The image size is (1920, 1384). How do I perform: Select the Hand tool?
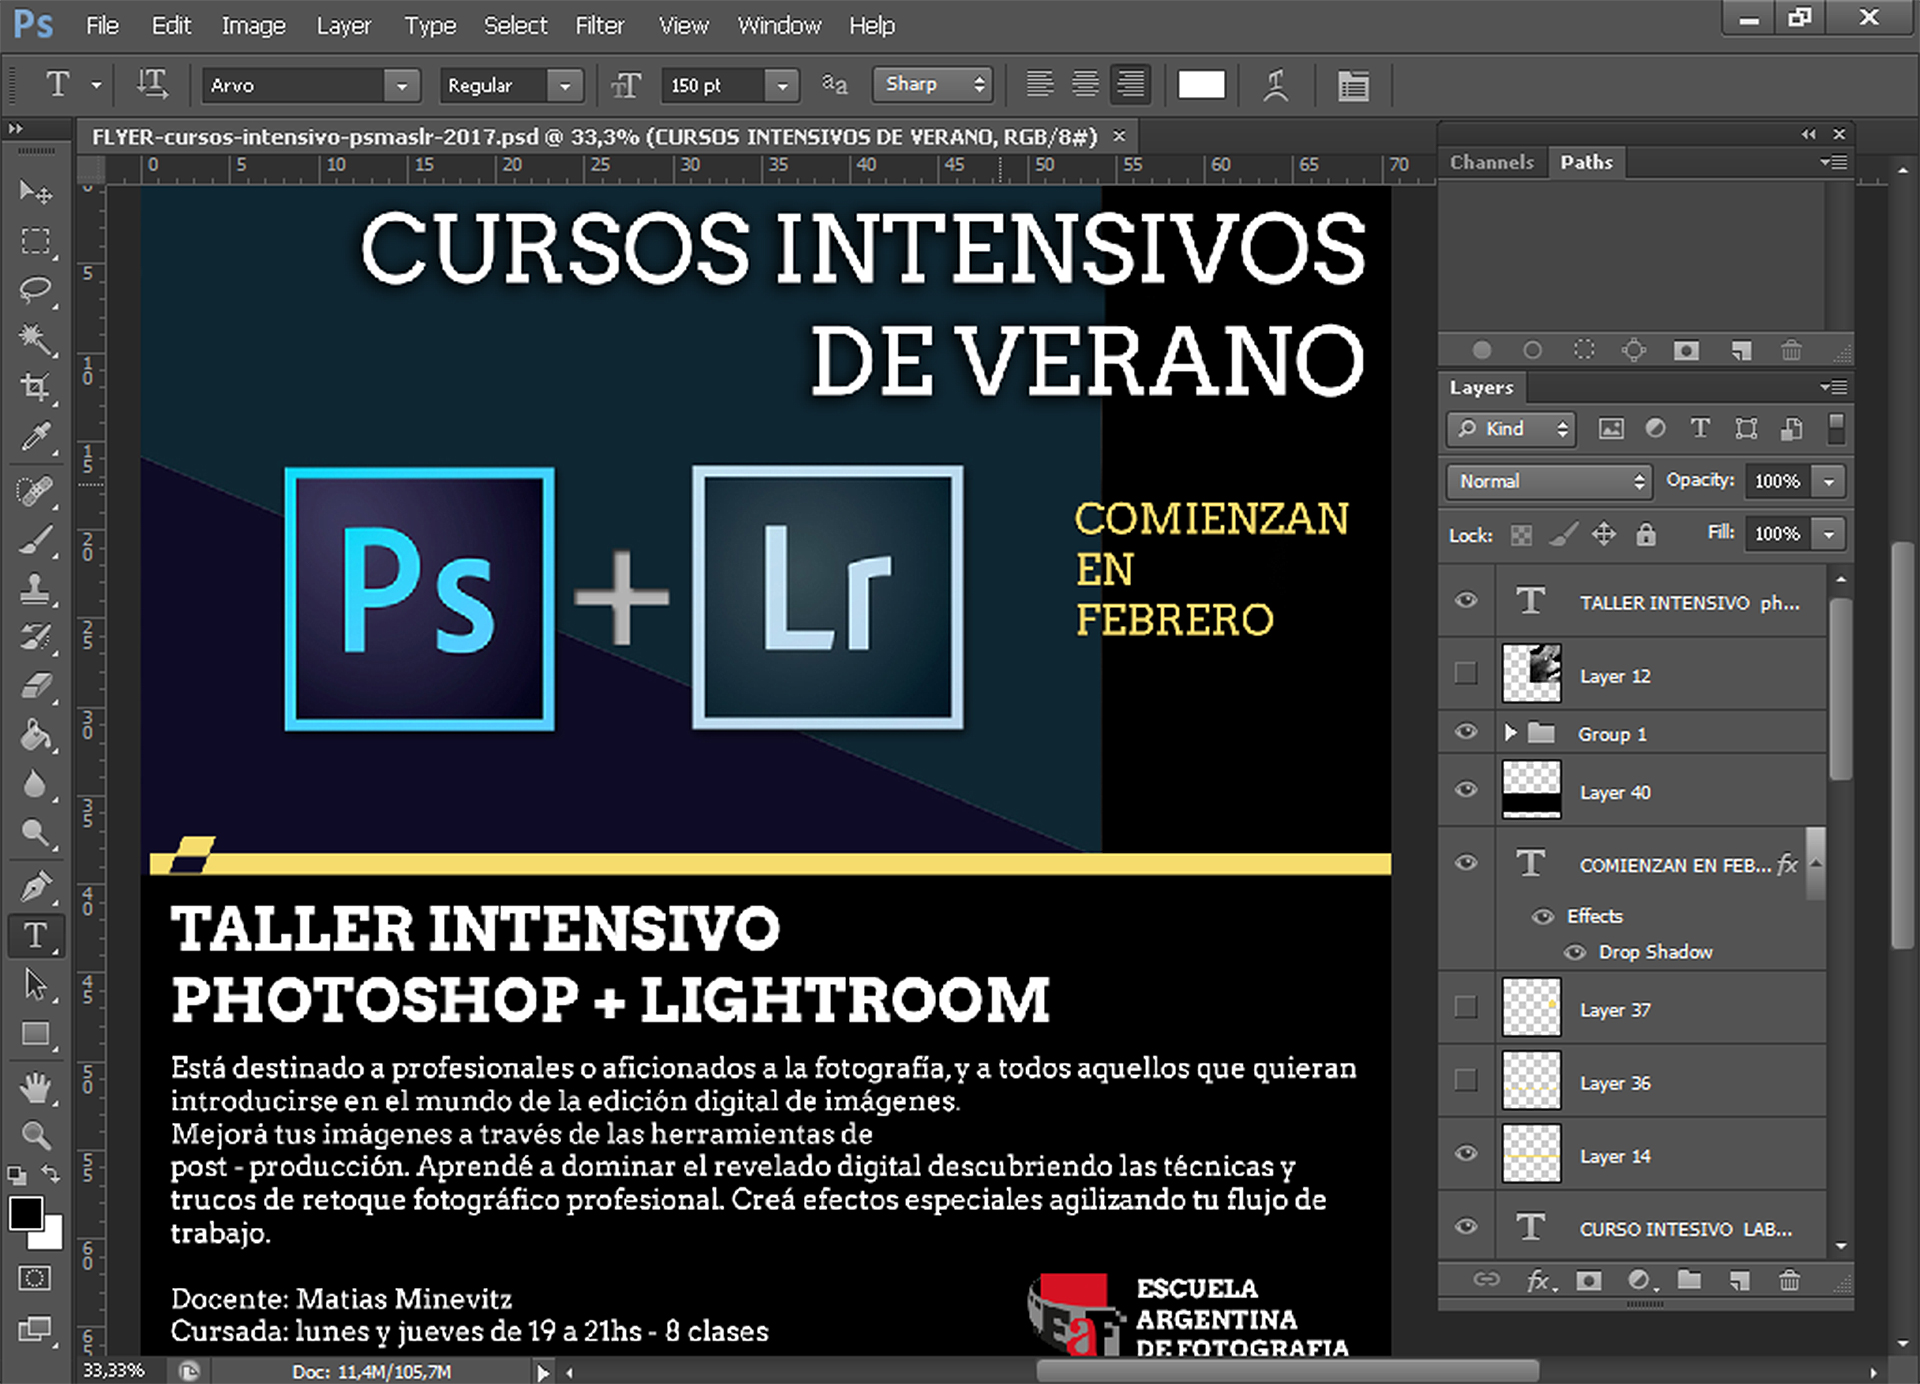pyautogui.click(x=36, y=1087)
